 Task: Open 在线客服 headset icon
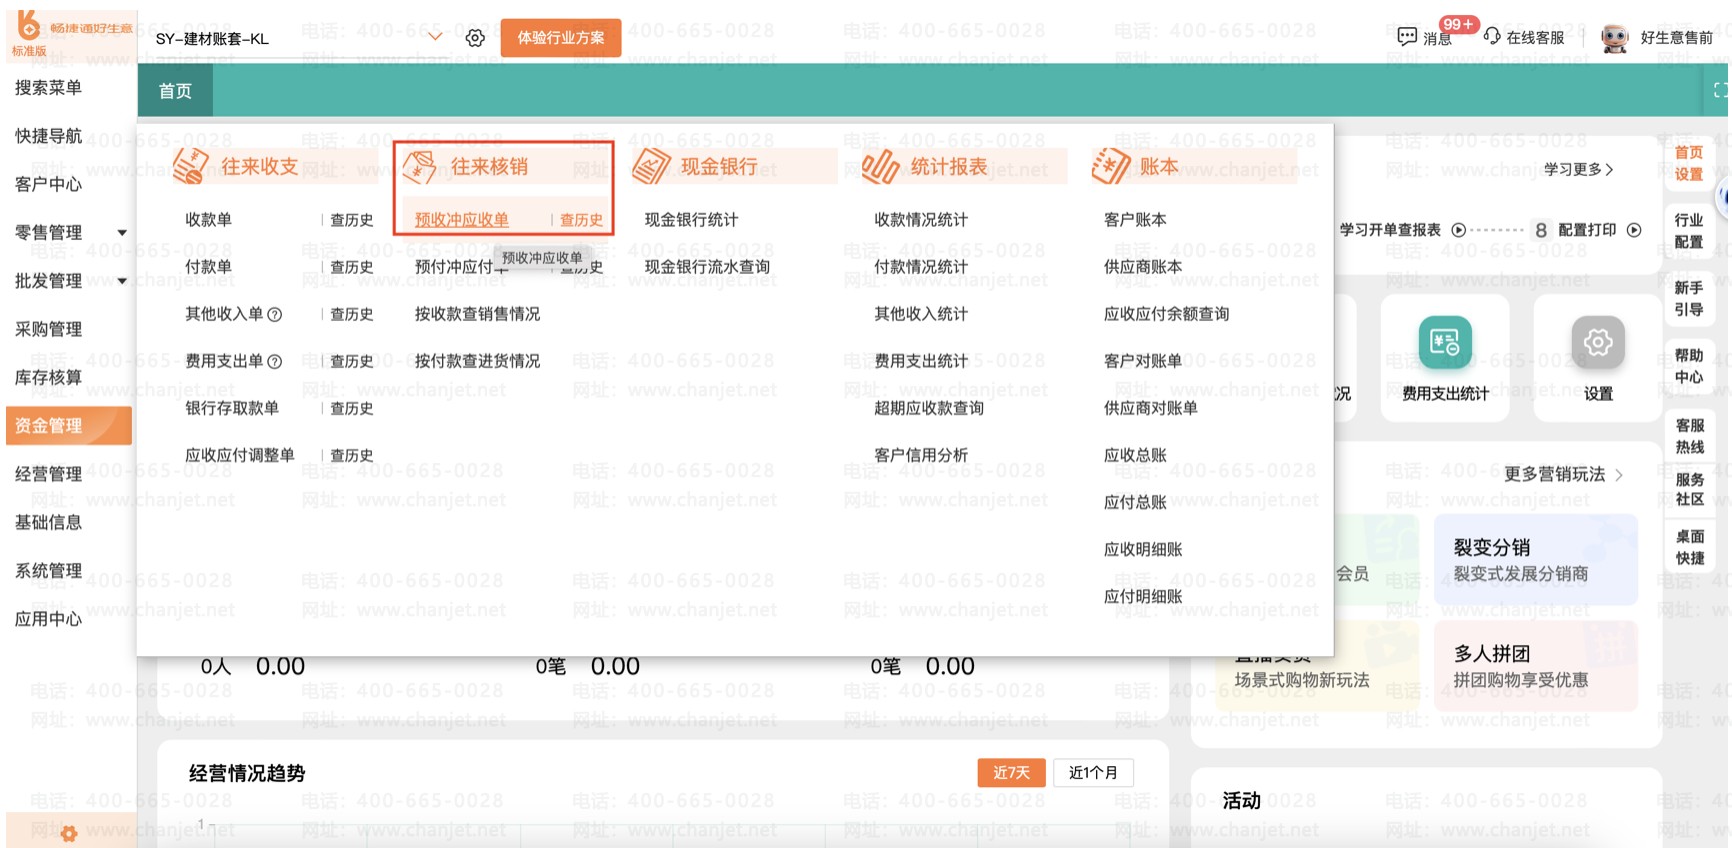pos(1492,36)
